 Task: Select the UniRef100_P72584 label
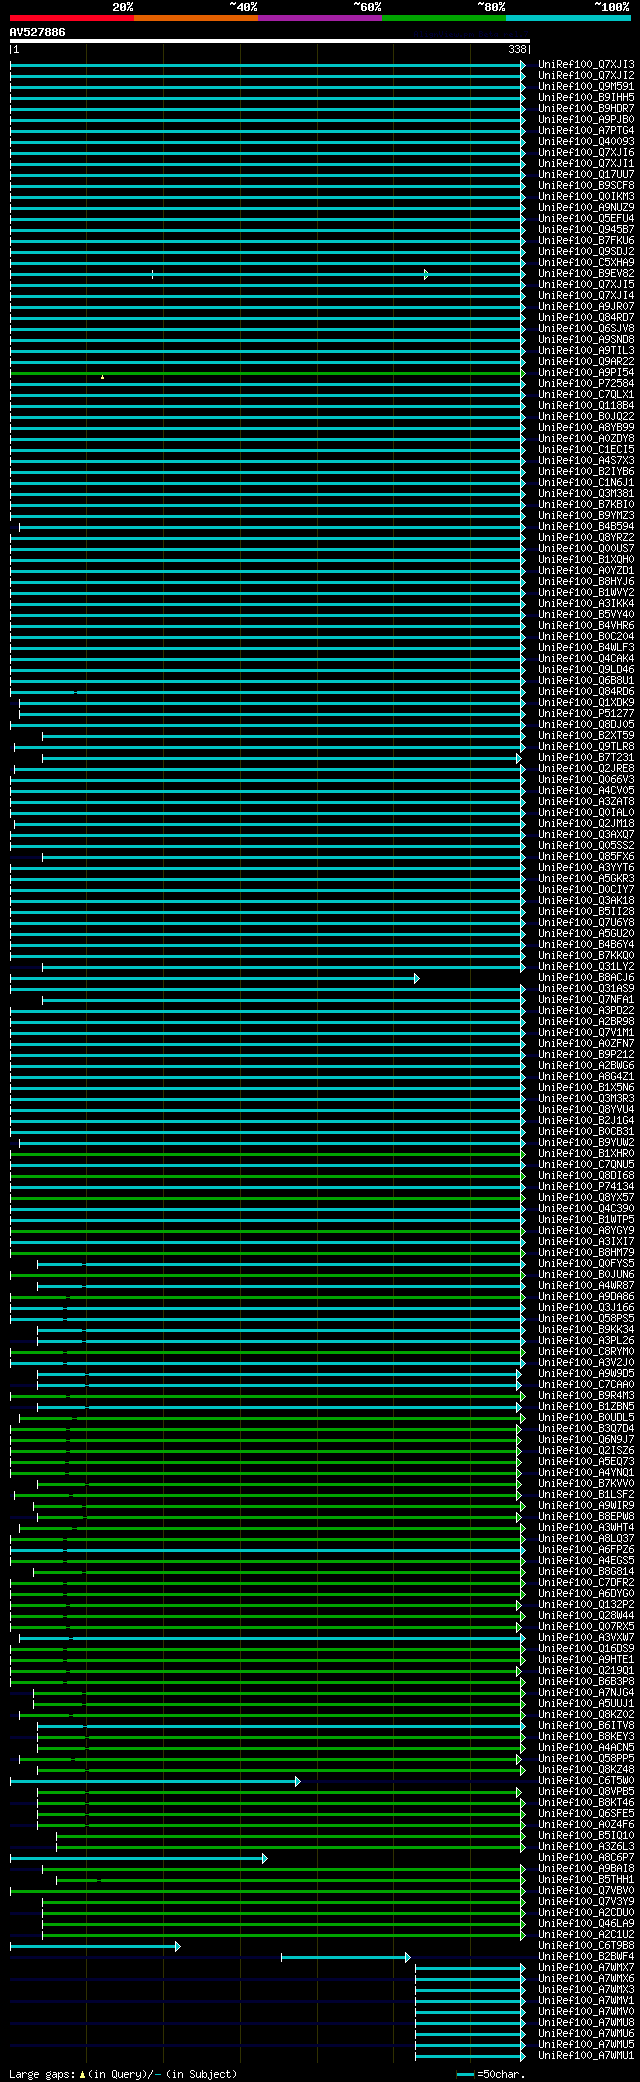click(586, 383)
